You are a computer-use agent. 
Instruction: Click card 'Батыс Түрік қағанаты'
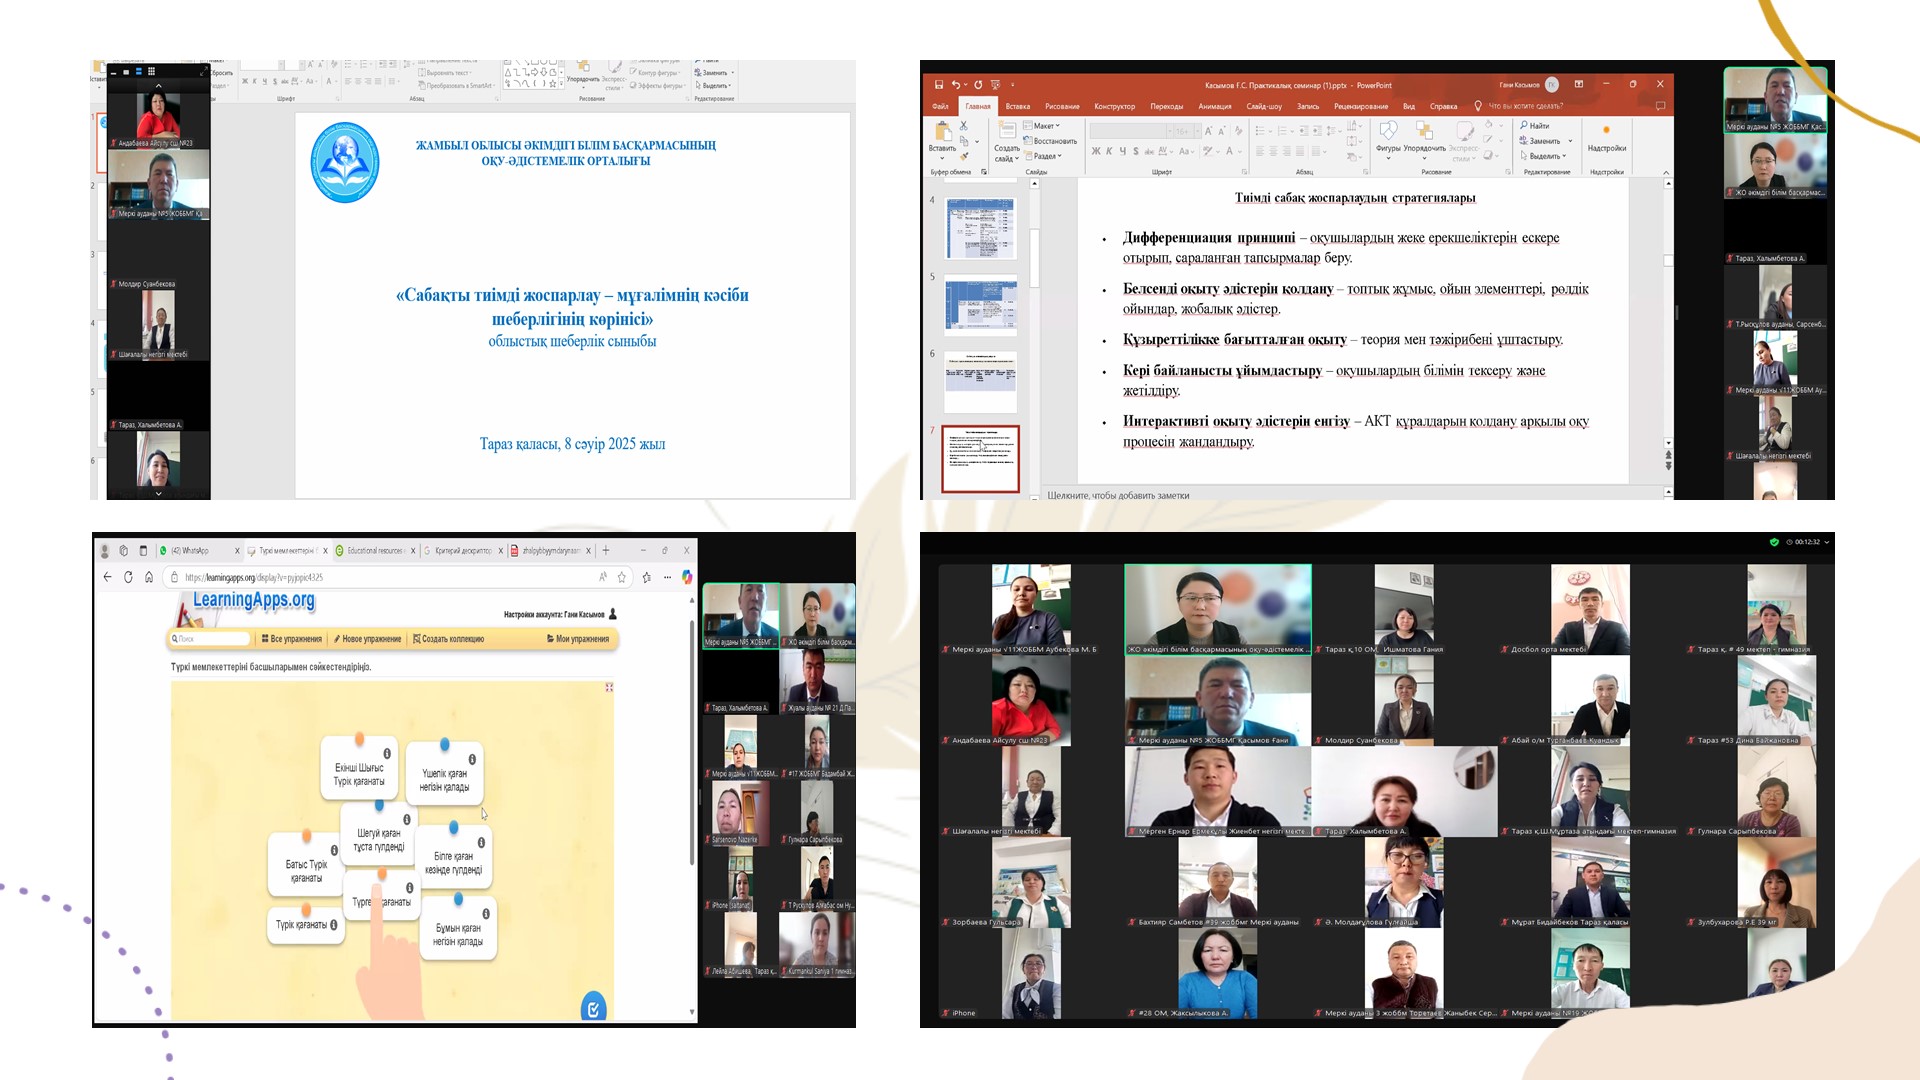pyautogui.click(x=306, y=864)
